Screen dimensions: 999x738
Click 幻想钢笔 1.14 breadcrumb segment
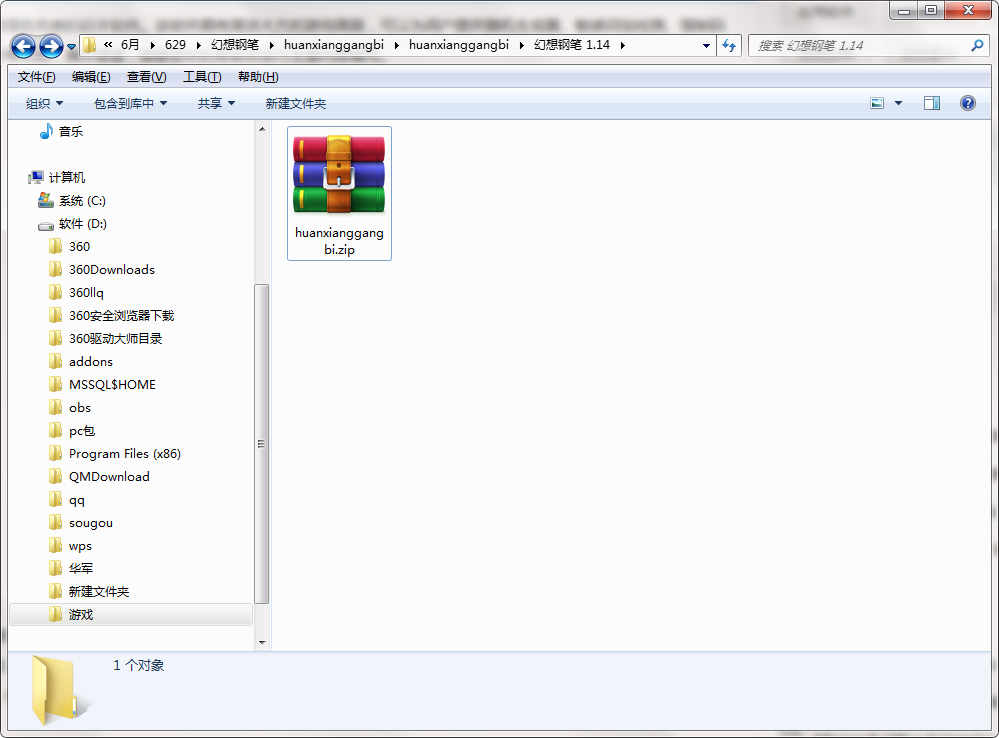point(571,45)
